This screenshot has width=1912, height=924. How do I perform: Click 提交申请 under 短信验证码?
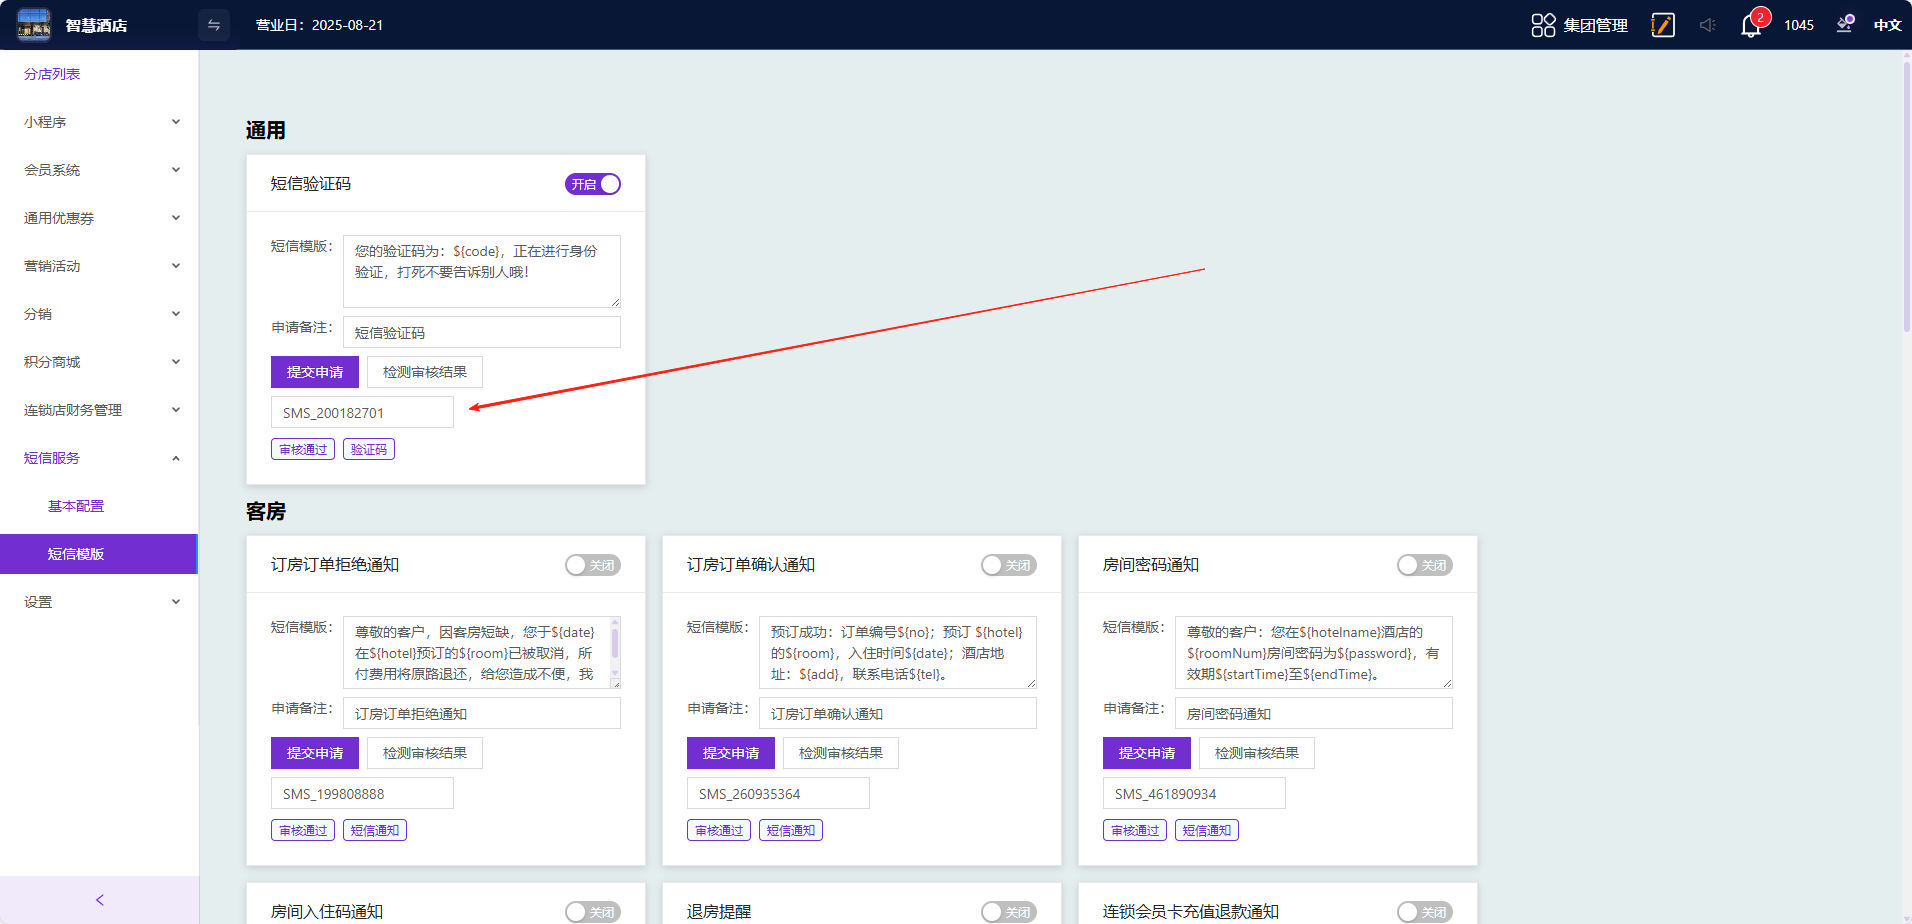315,372
